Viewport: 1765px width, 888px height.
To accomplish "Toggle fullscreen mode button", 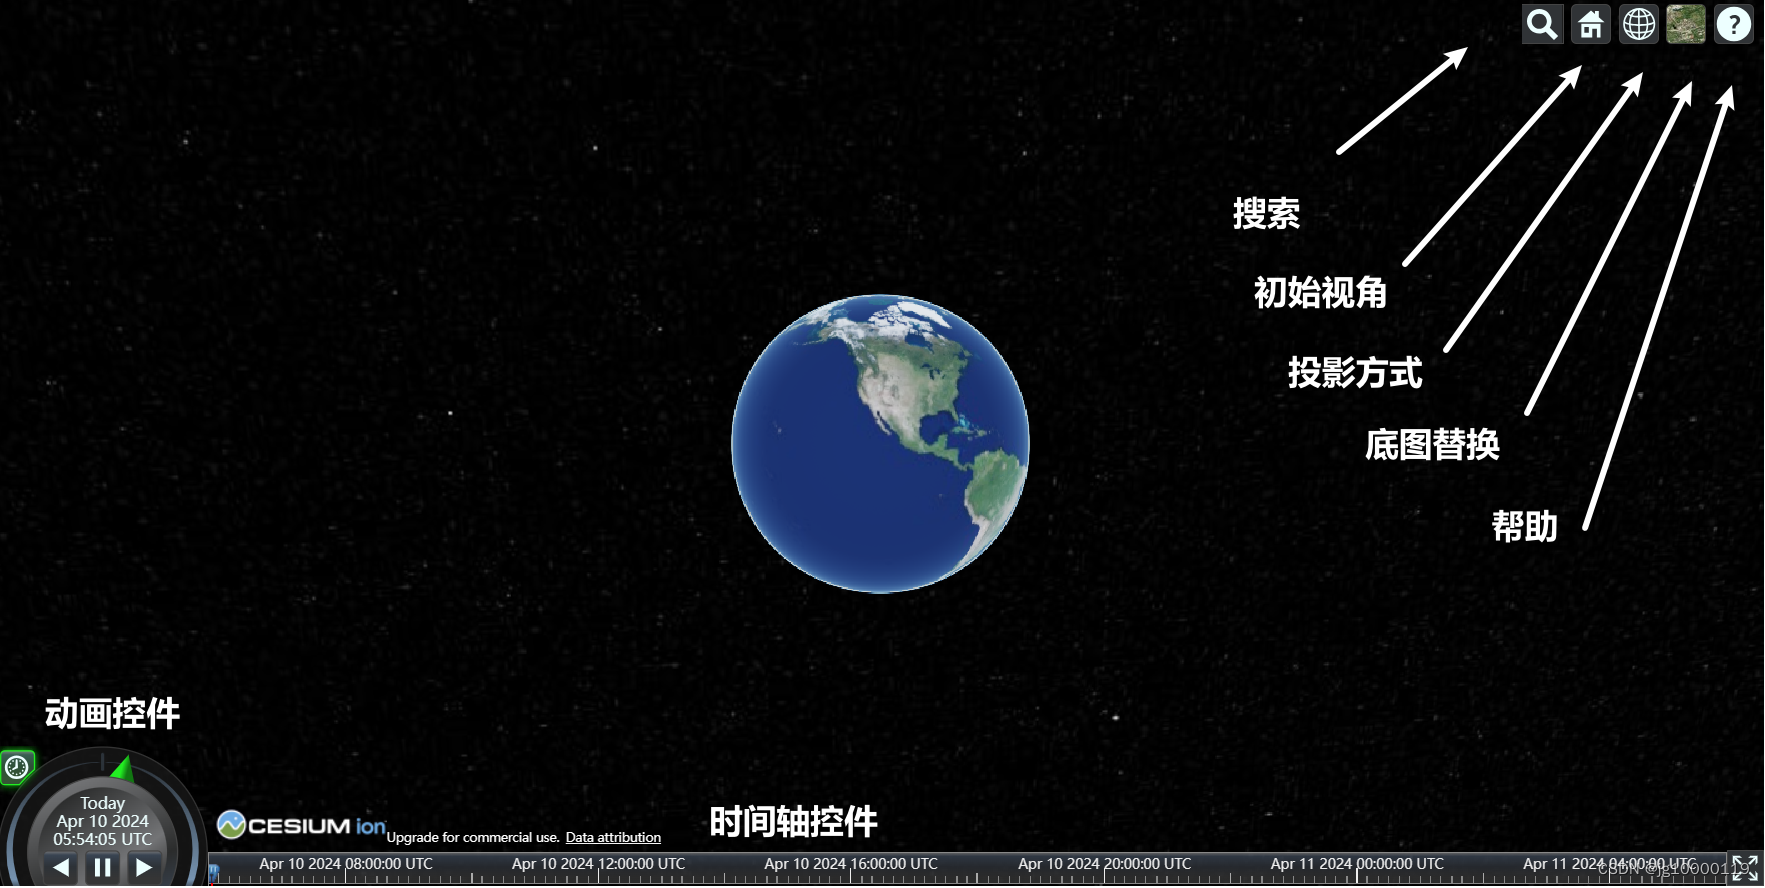I will click(x=1745, y=868).
